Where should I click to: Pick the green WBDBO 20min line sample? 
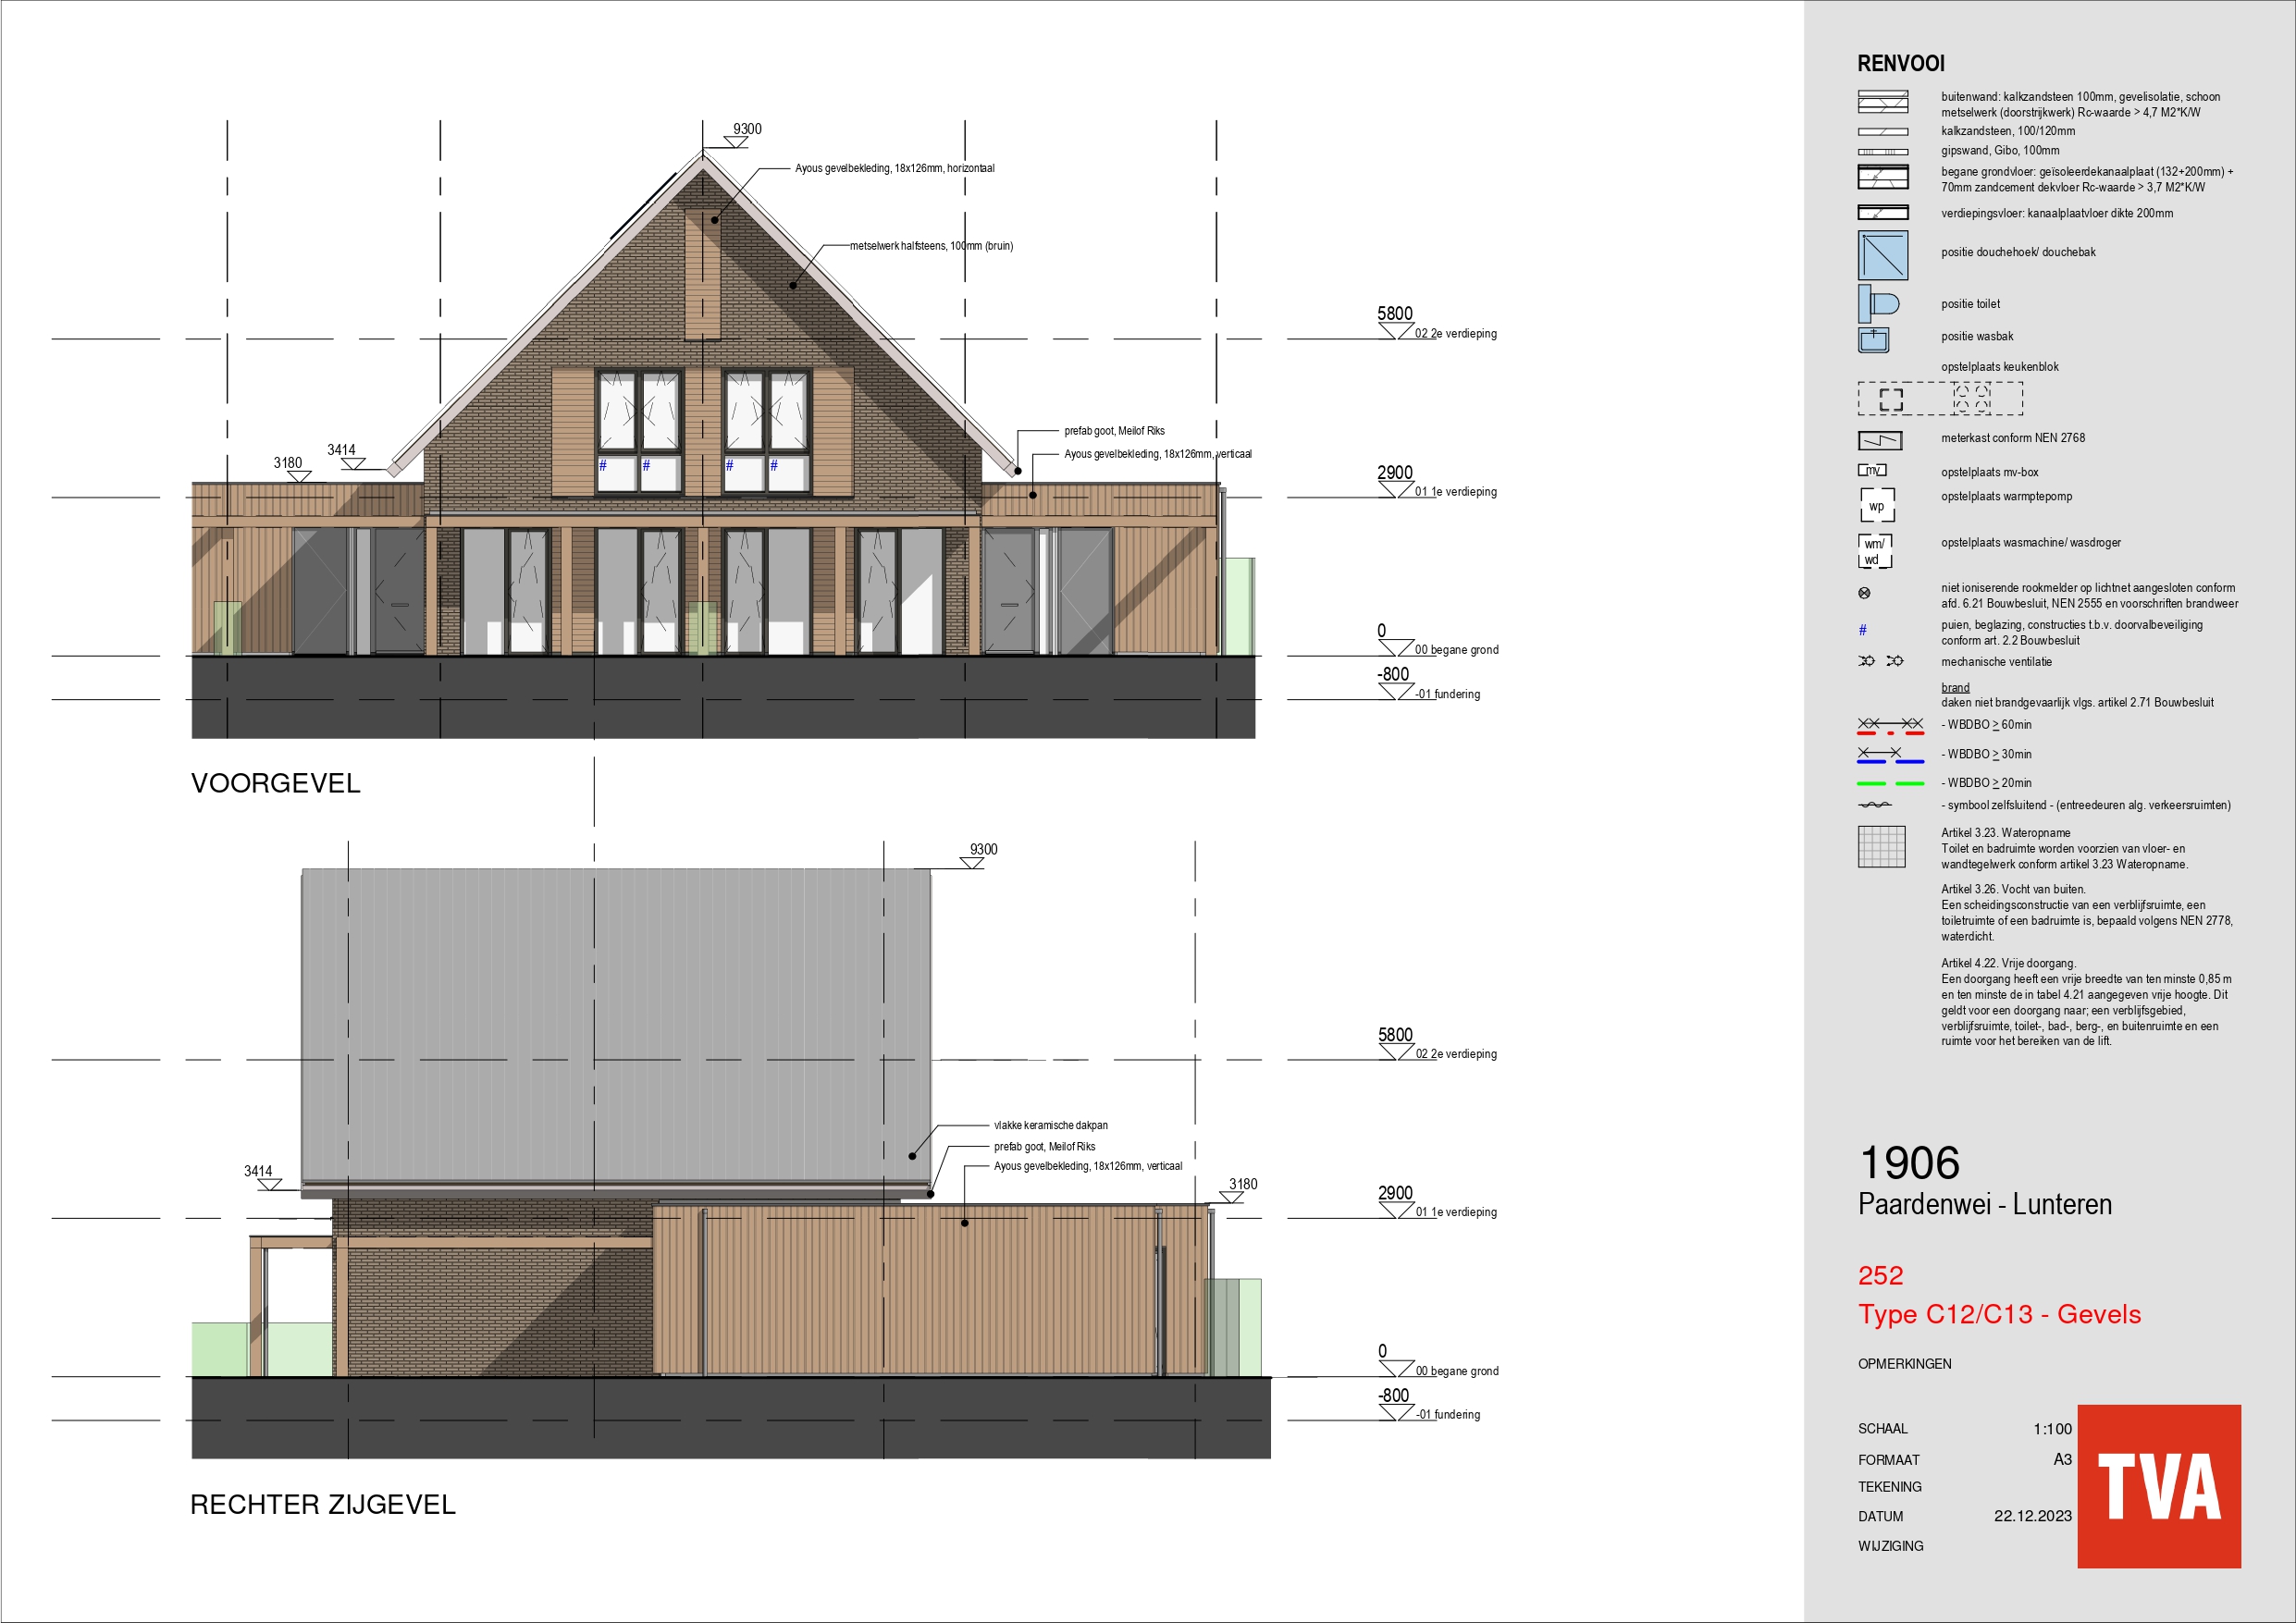pos(1890,783)
